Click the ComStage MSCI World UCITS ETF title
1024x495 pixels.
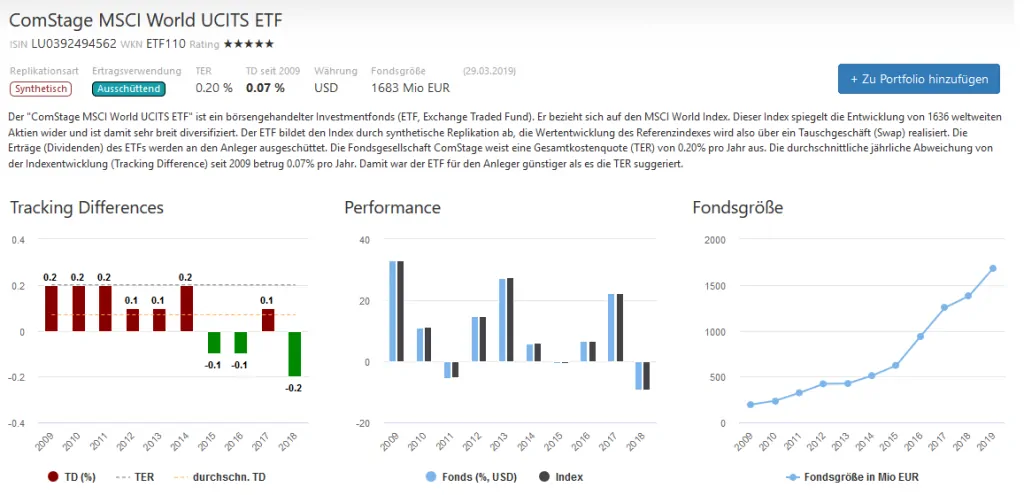pyautogui.click(x=146, y=20)
